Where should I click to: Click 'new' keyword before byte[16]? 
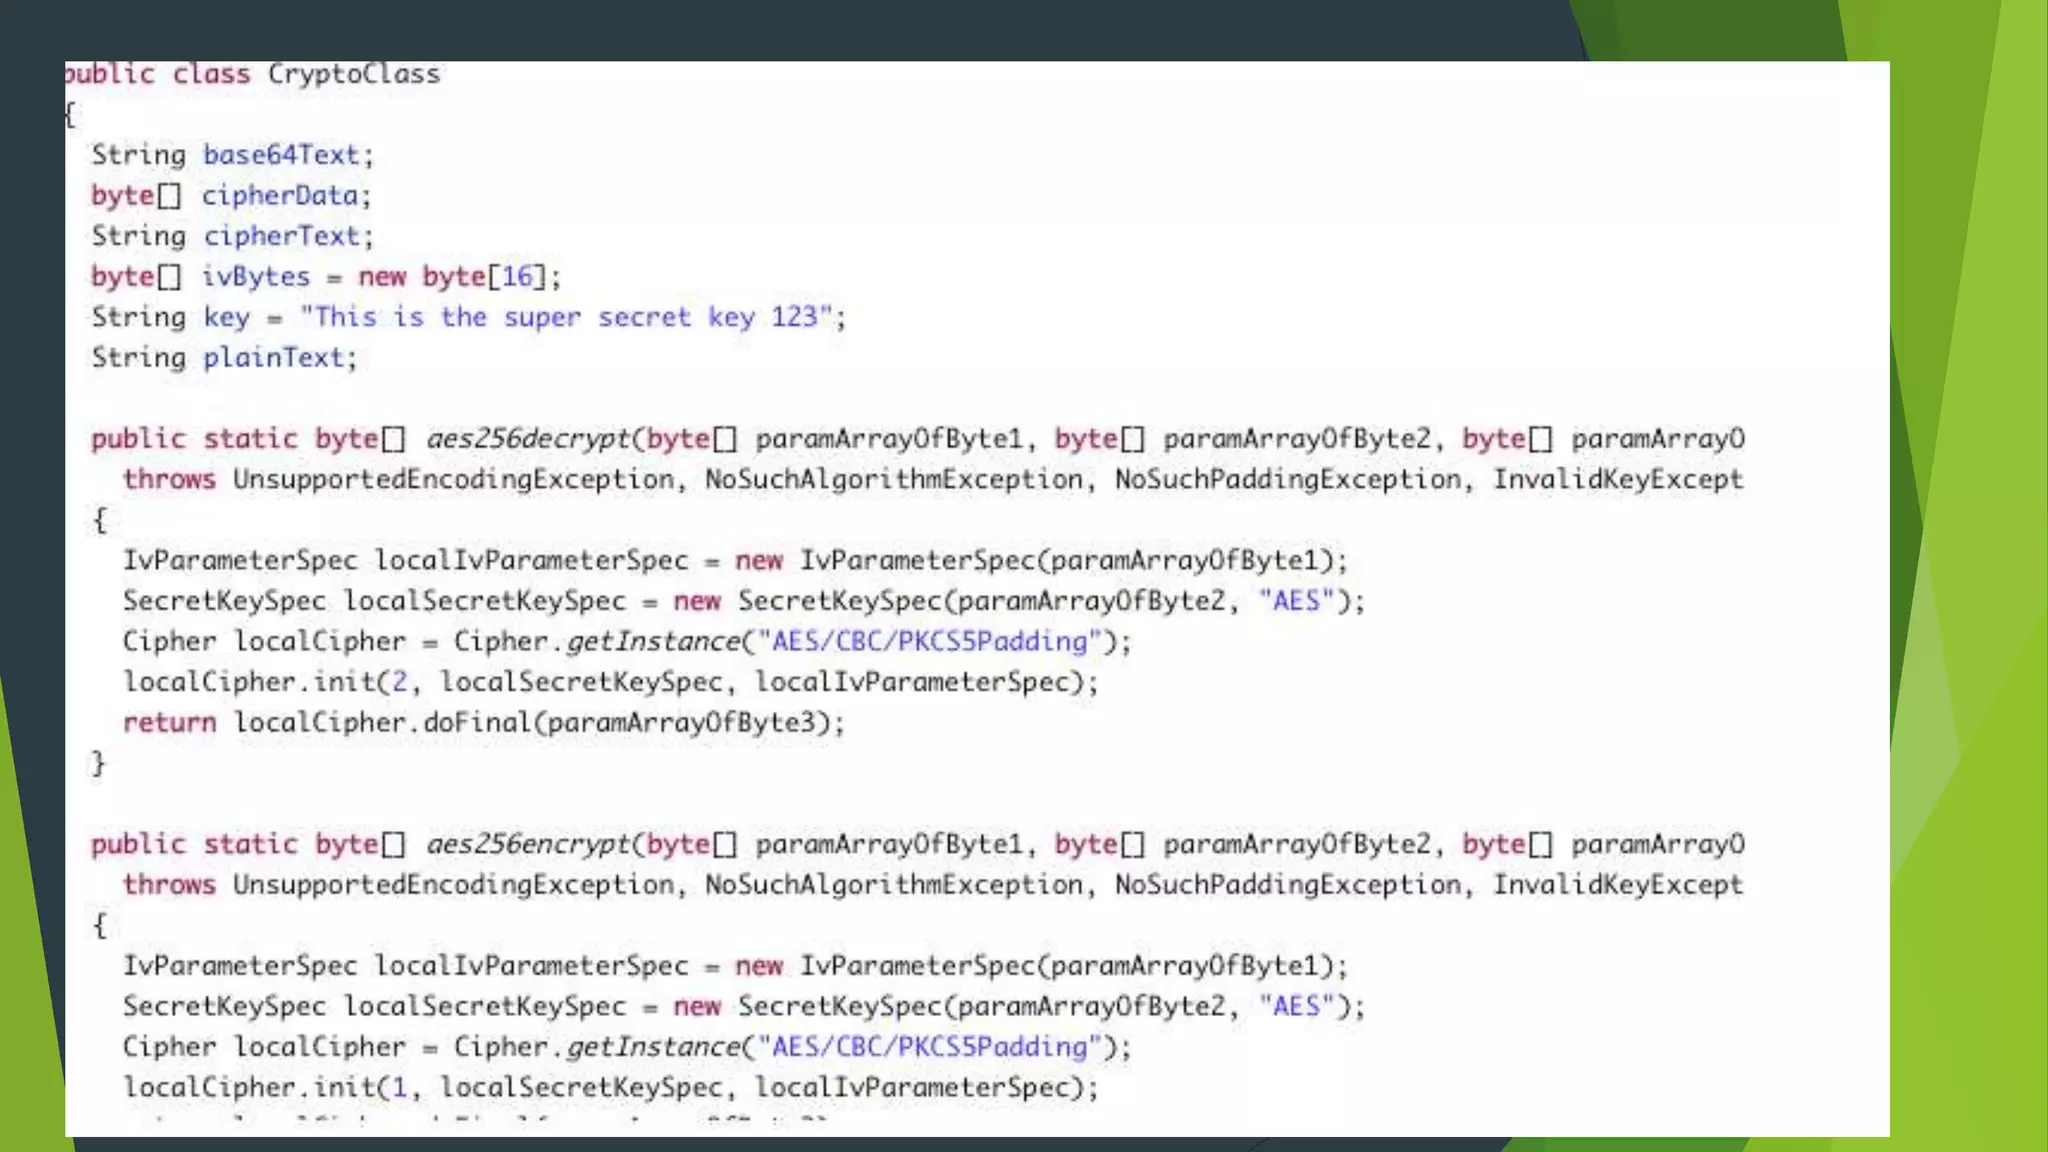click(382, 277)
